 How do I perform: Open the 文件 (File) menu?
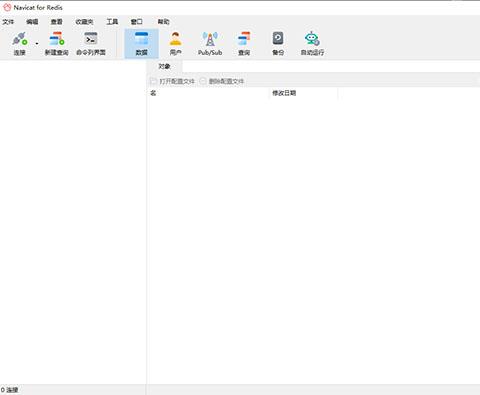click(x=8, y=22)
